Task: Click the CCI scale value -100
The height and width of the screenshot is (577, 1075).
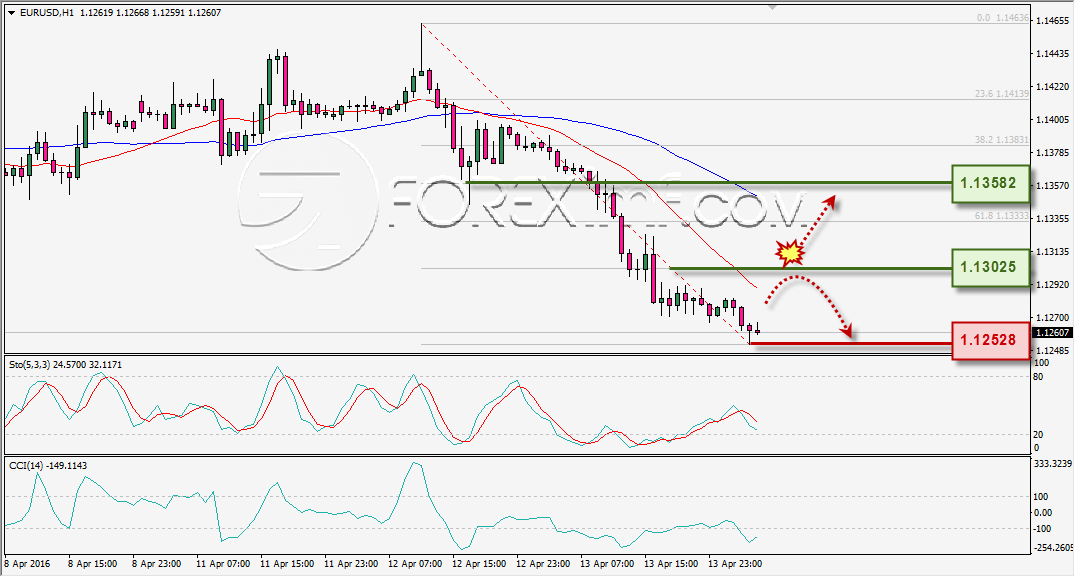Action: 1042,528
